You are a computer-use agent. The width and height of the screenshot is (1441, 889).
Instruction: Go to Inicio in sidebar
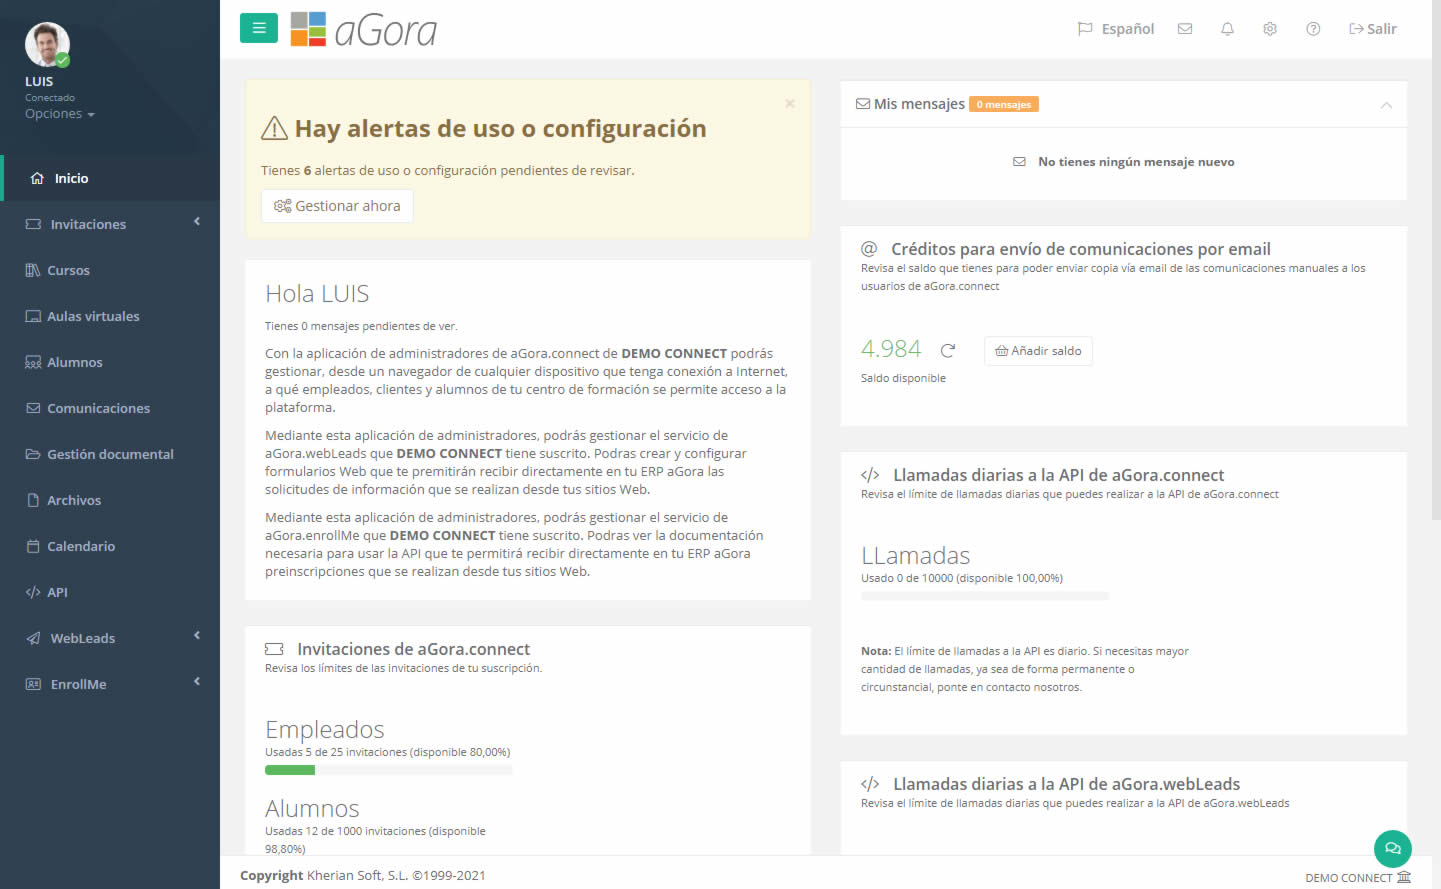[110, 178]
